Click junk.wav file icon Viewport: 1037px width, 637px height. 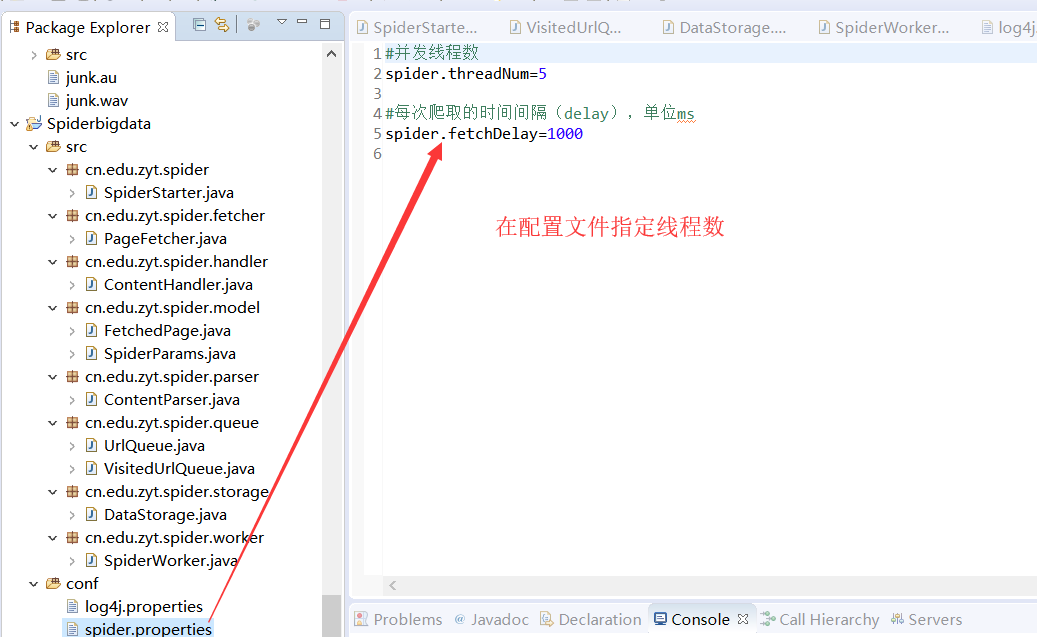[54, 101]
